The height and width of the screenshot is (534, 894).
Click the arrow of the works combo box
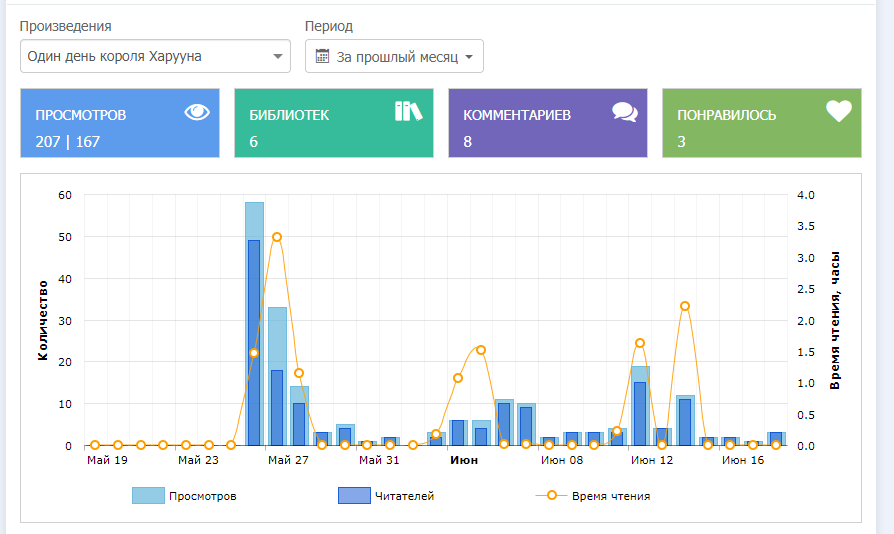(x=278, y=57)
